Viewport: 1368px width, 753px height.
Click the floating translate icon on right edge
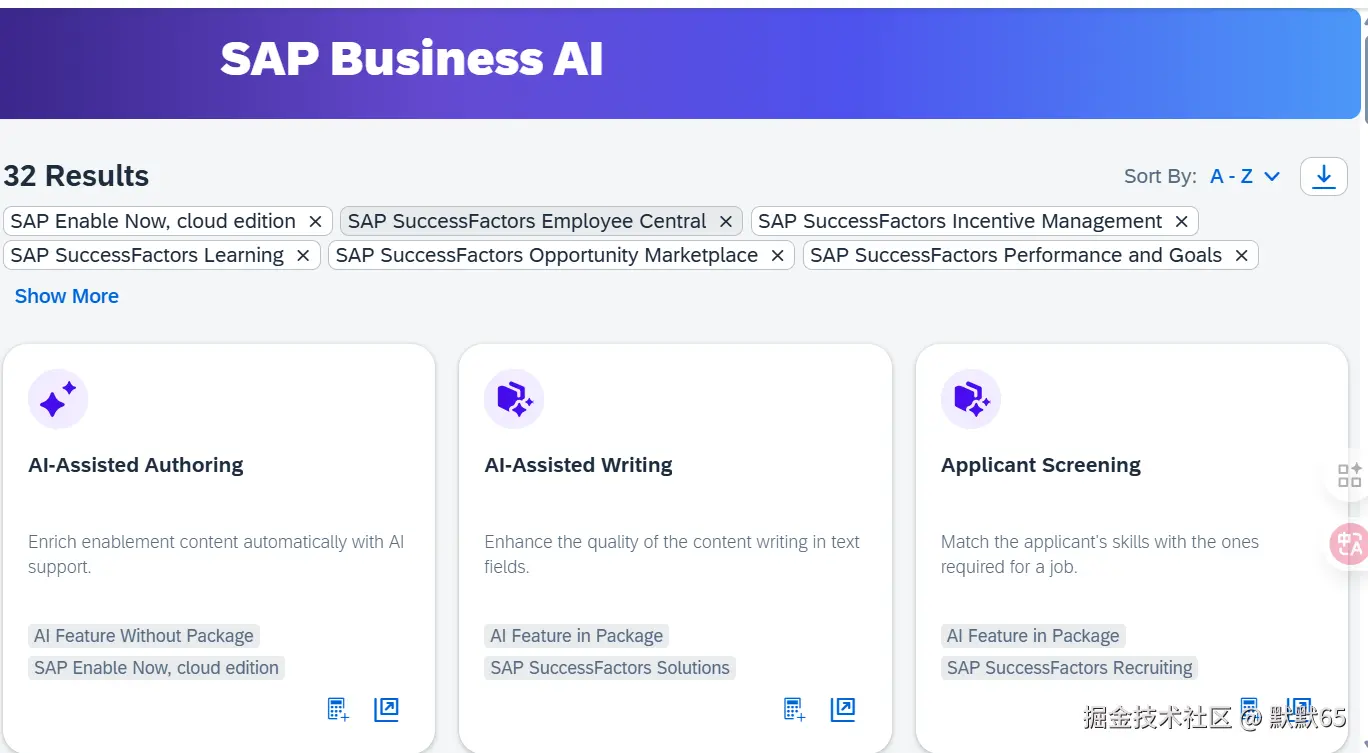pyautogui.click(x=1349, y=544)
